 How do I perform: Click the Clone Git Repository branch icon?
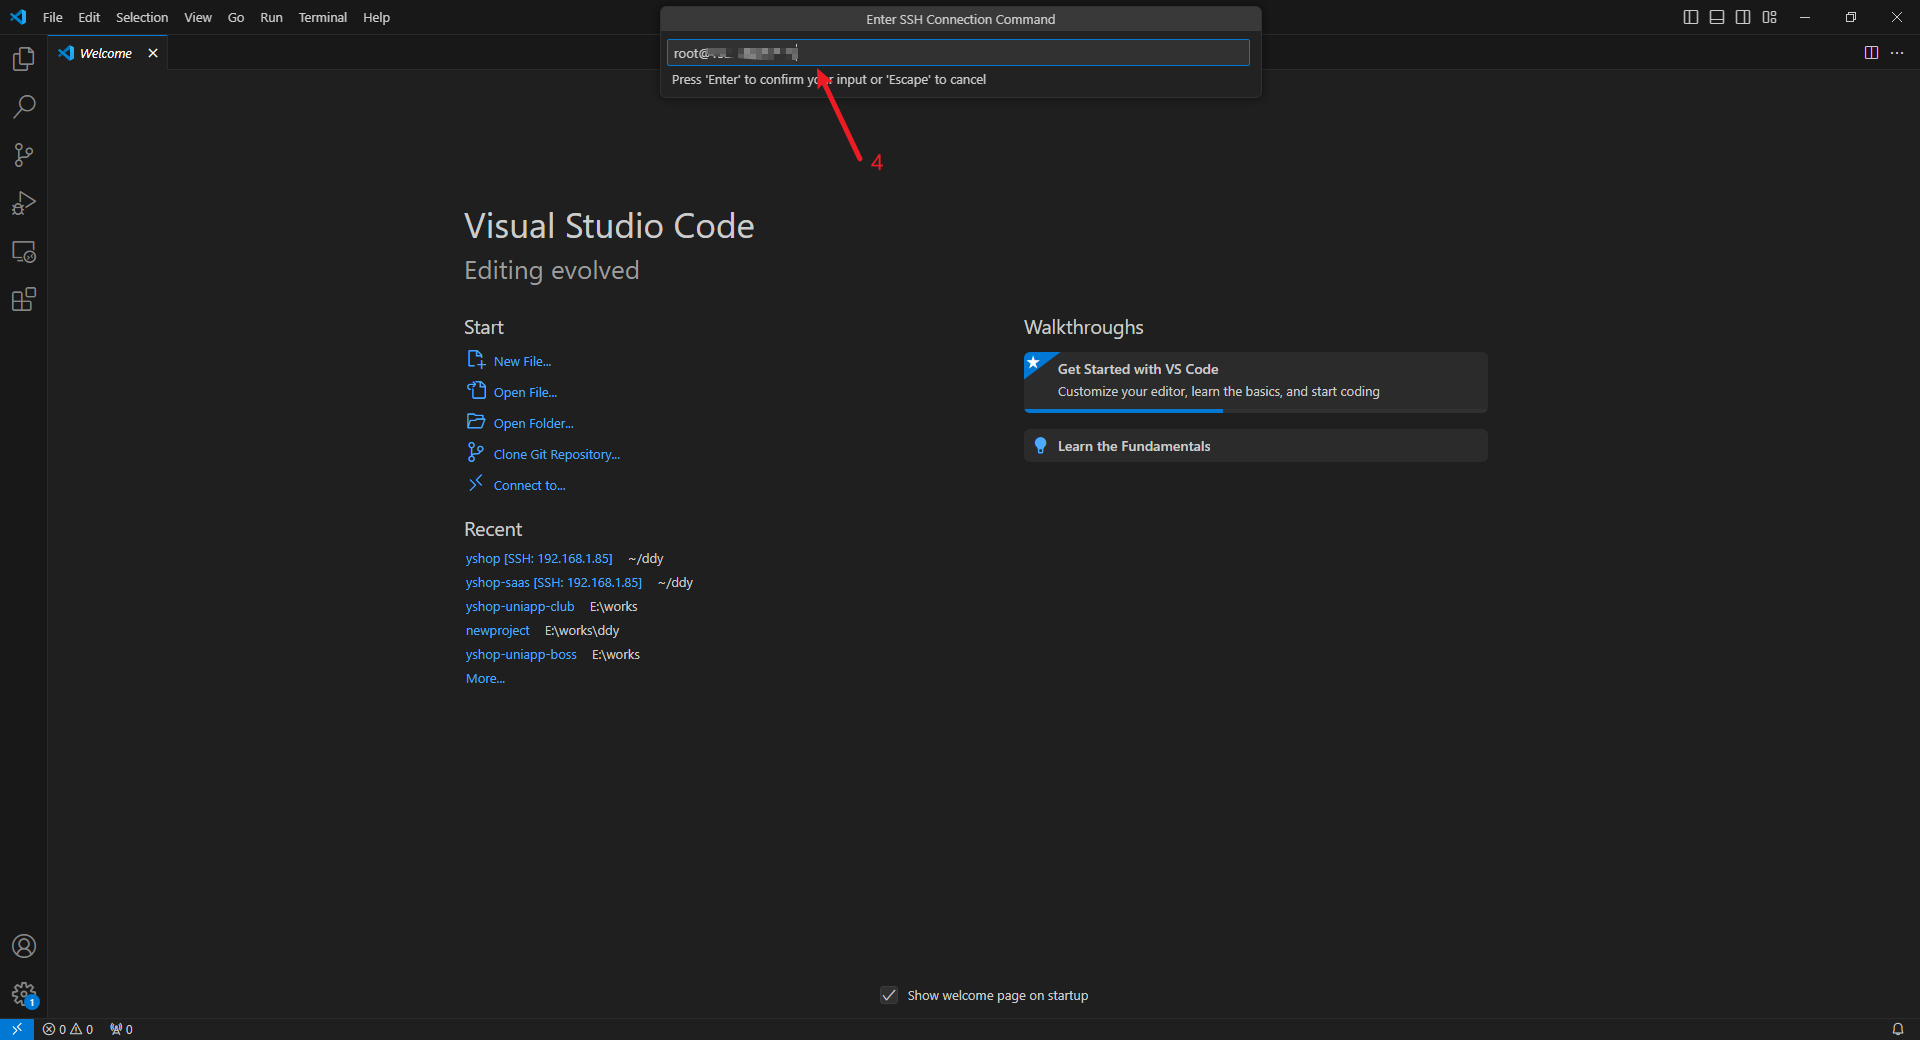click(x=476, y=452)
